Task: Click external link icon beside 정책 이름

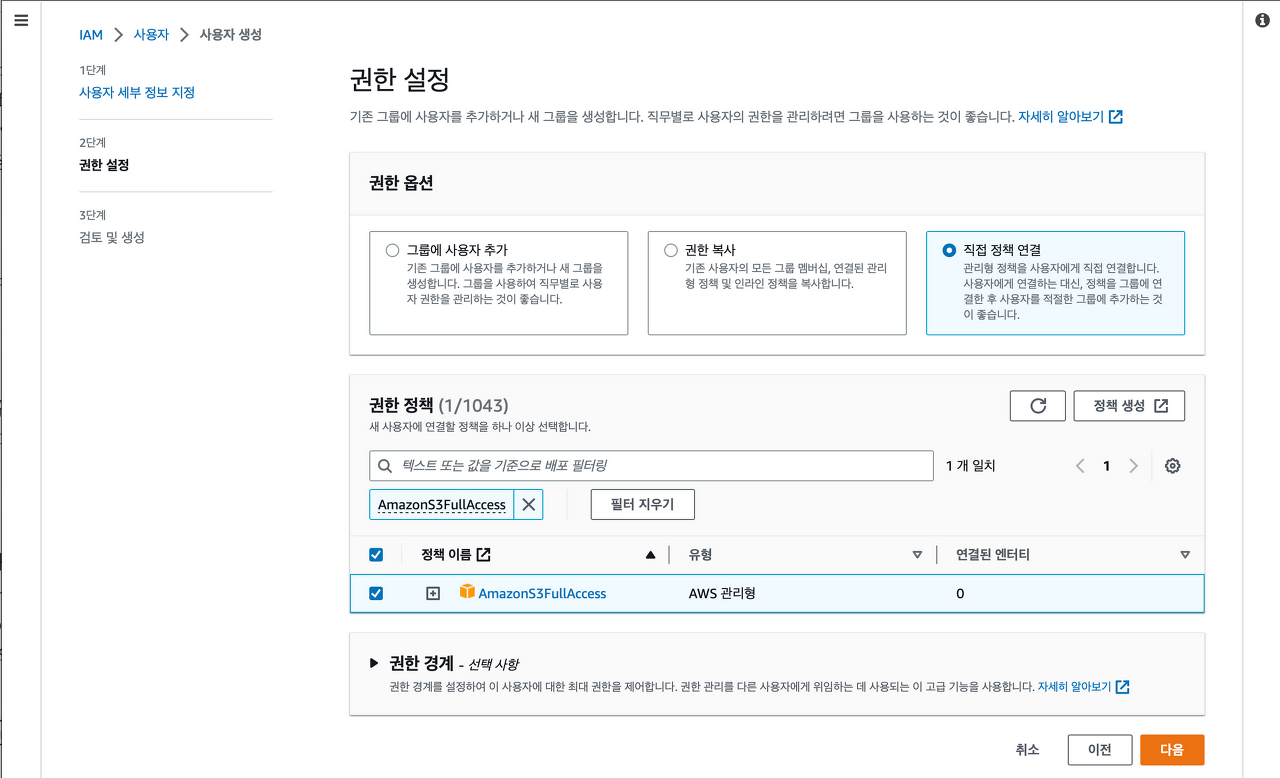Action: [483, 555]
